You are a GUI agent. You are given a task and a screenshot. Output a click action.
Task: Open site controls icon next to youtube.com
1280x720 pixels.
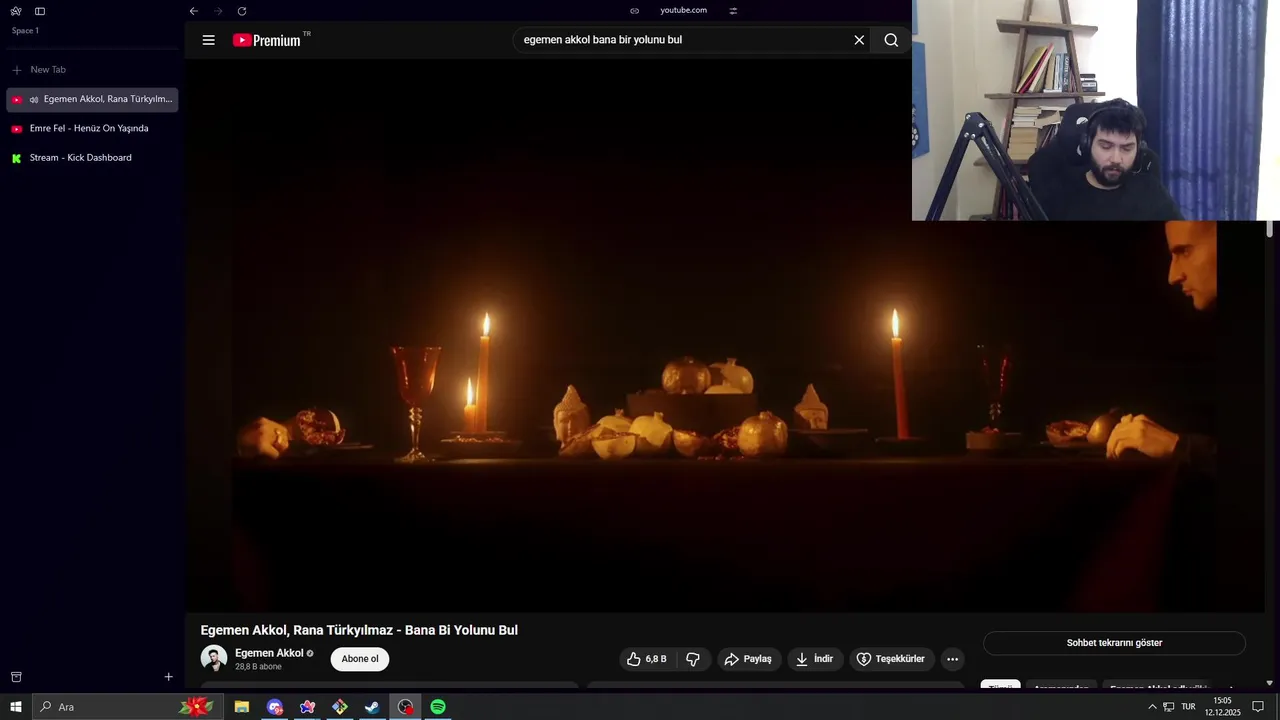733,11
